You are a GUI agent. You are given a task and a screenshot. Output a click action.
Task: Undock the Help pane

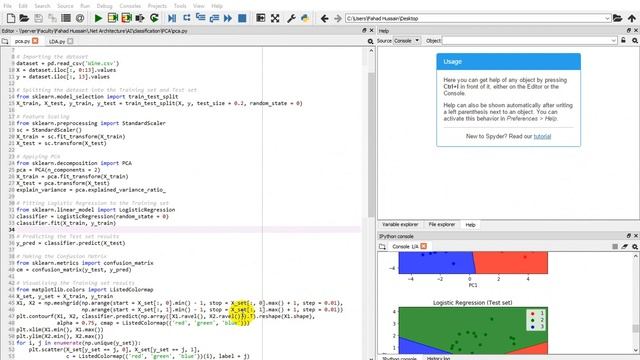click(x=629, y=31)
